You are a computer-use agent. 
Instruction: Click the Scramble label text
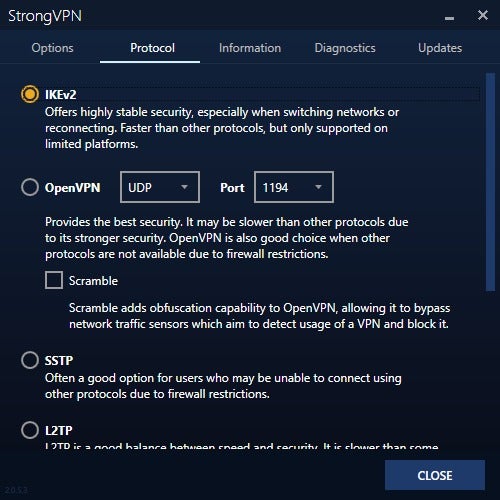pyautogui.click(x=93, y=281)
